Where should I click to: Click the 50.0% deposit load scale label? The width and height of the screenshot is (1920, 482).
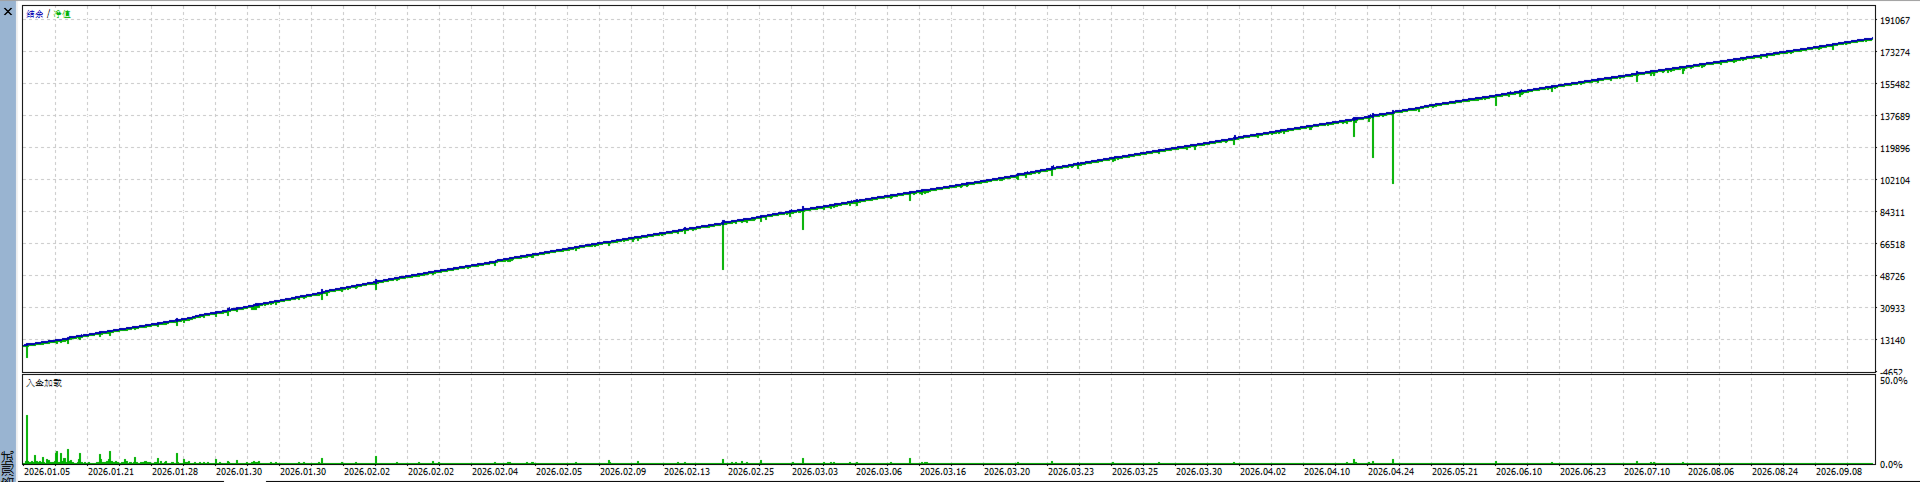click(x=1892, y=381)
